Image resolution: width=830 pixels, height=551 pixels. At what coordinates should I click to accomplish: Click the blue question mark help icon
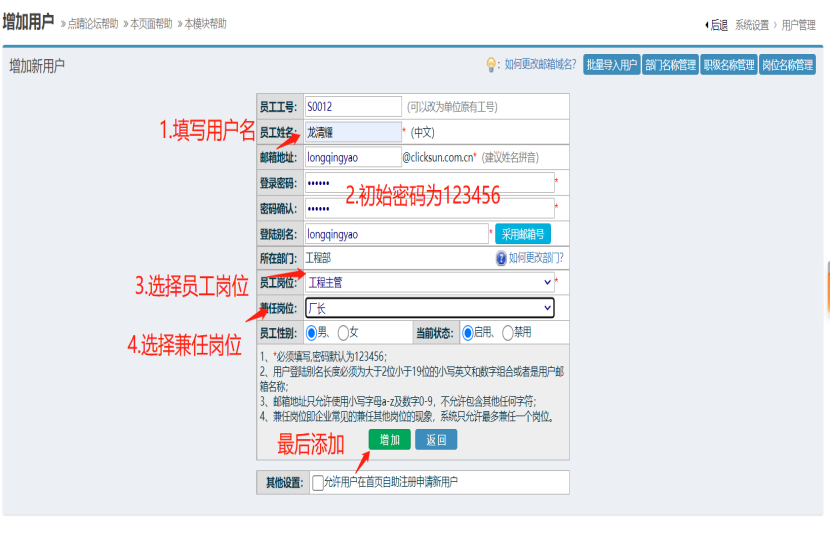(501, 258)
